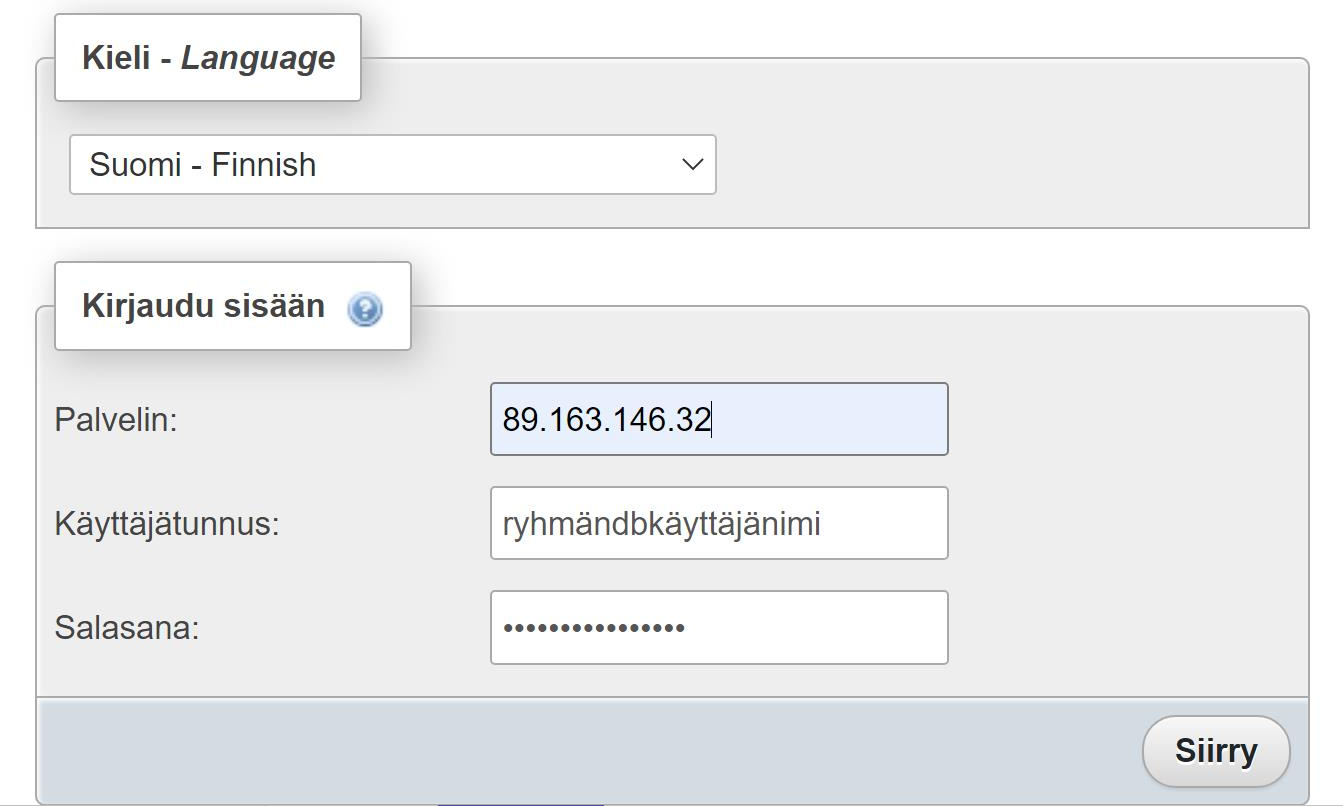
Task: Open the login help question-mark icon
Action: click(365, 309)
